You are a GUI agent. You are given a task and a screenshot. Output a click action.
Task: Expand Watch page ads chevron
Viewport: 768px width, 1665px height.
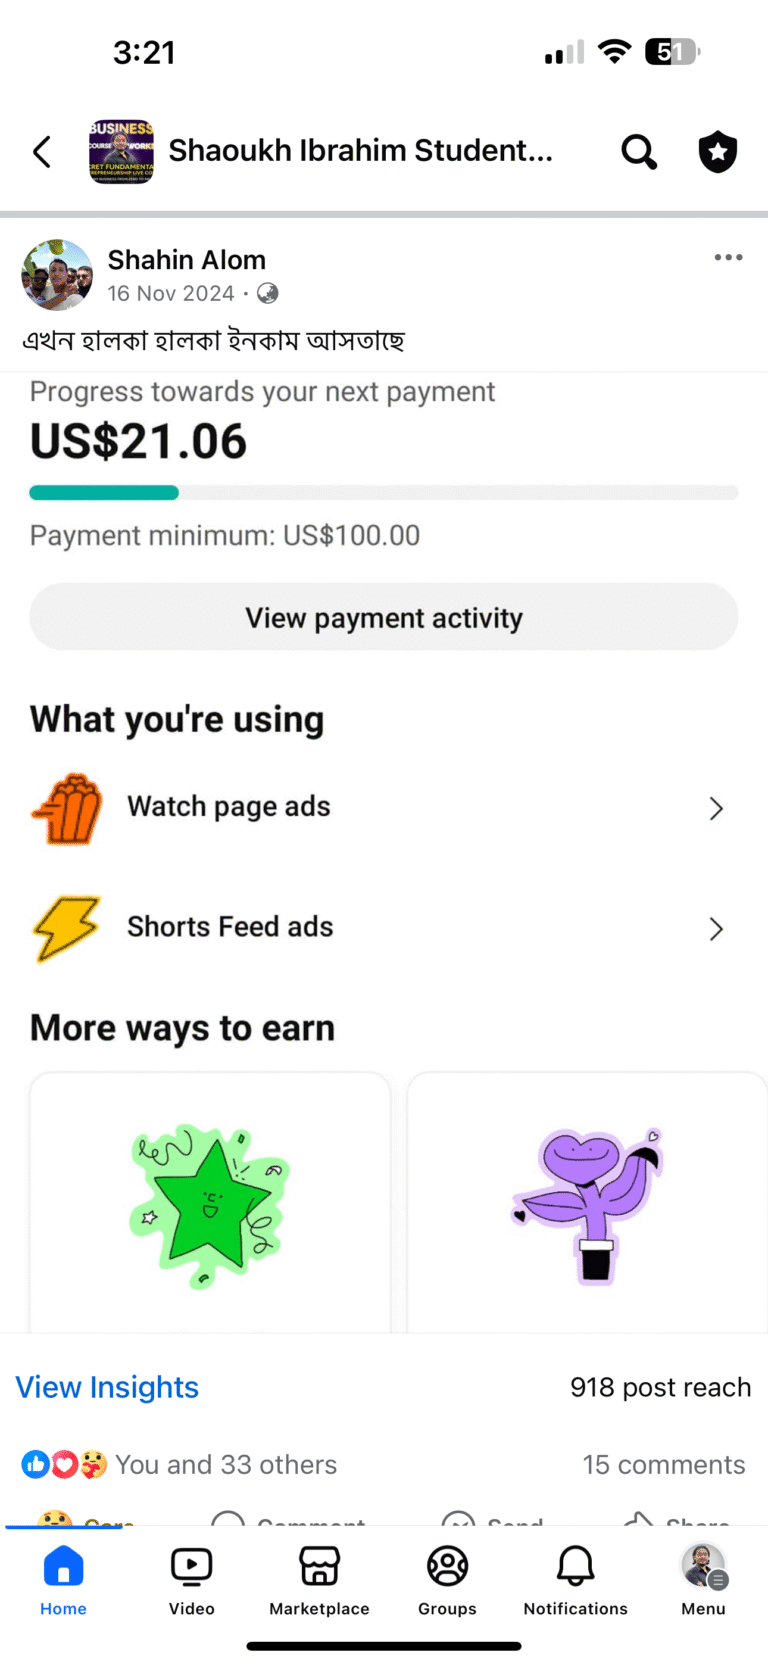tap(716, 808)
